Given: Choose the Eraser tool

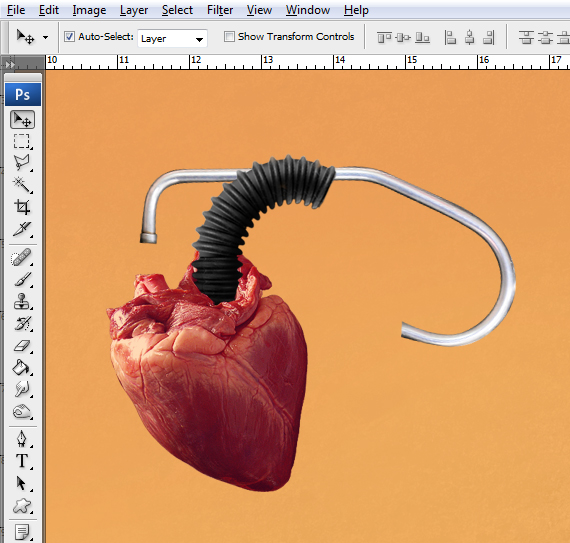Looking at the screenshot, I should pyautogui.click(x=22, y=345).
